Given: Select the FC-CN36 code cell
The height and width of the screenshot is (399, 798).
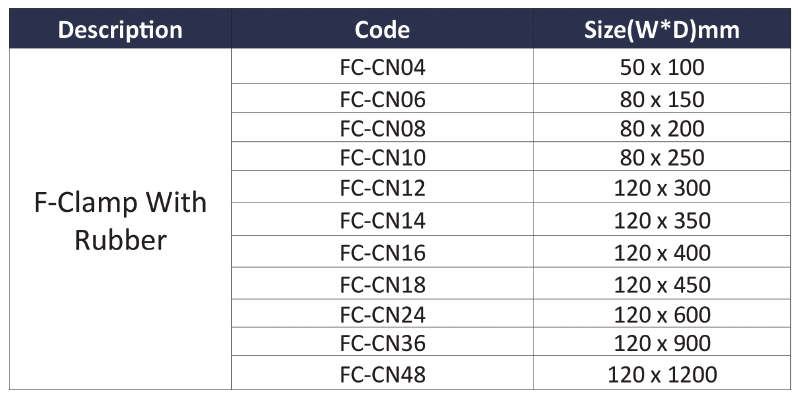Looking at the screenshot, I should pyautogui.click(x=382, y=343).
